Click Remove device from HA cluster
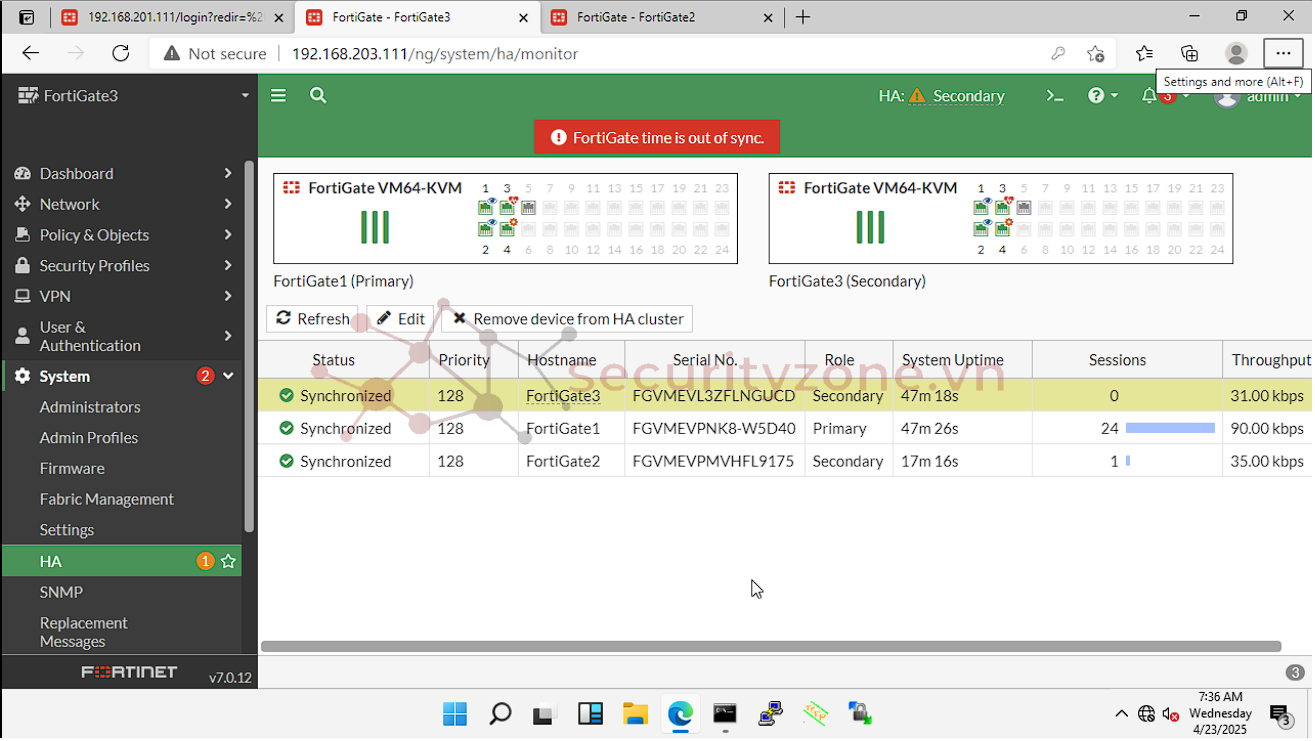The image size is (1315, 741). [x=567, y=319]
